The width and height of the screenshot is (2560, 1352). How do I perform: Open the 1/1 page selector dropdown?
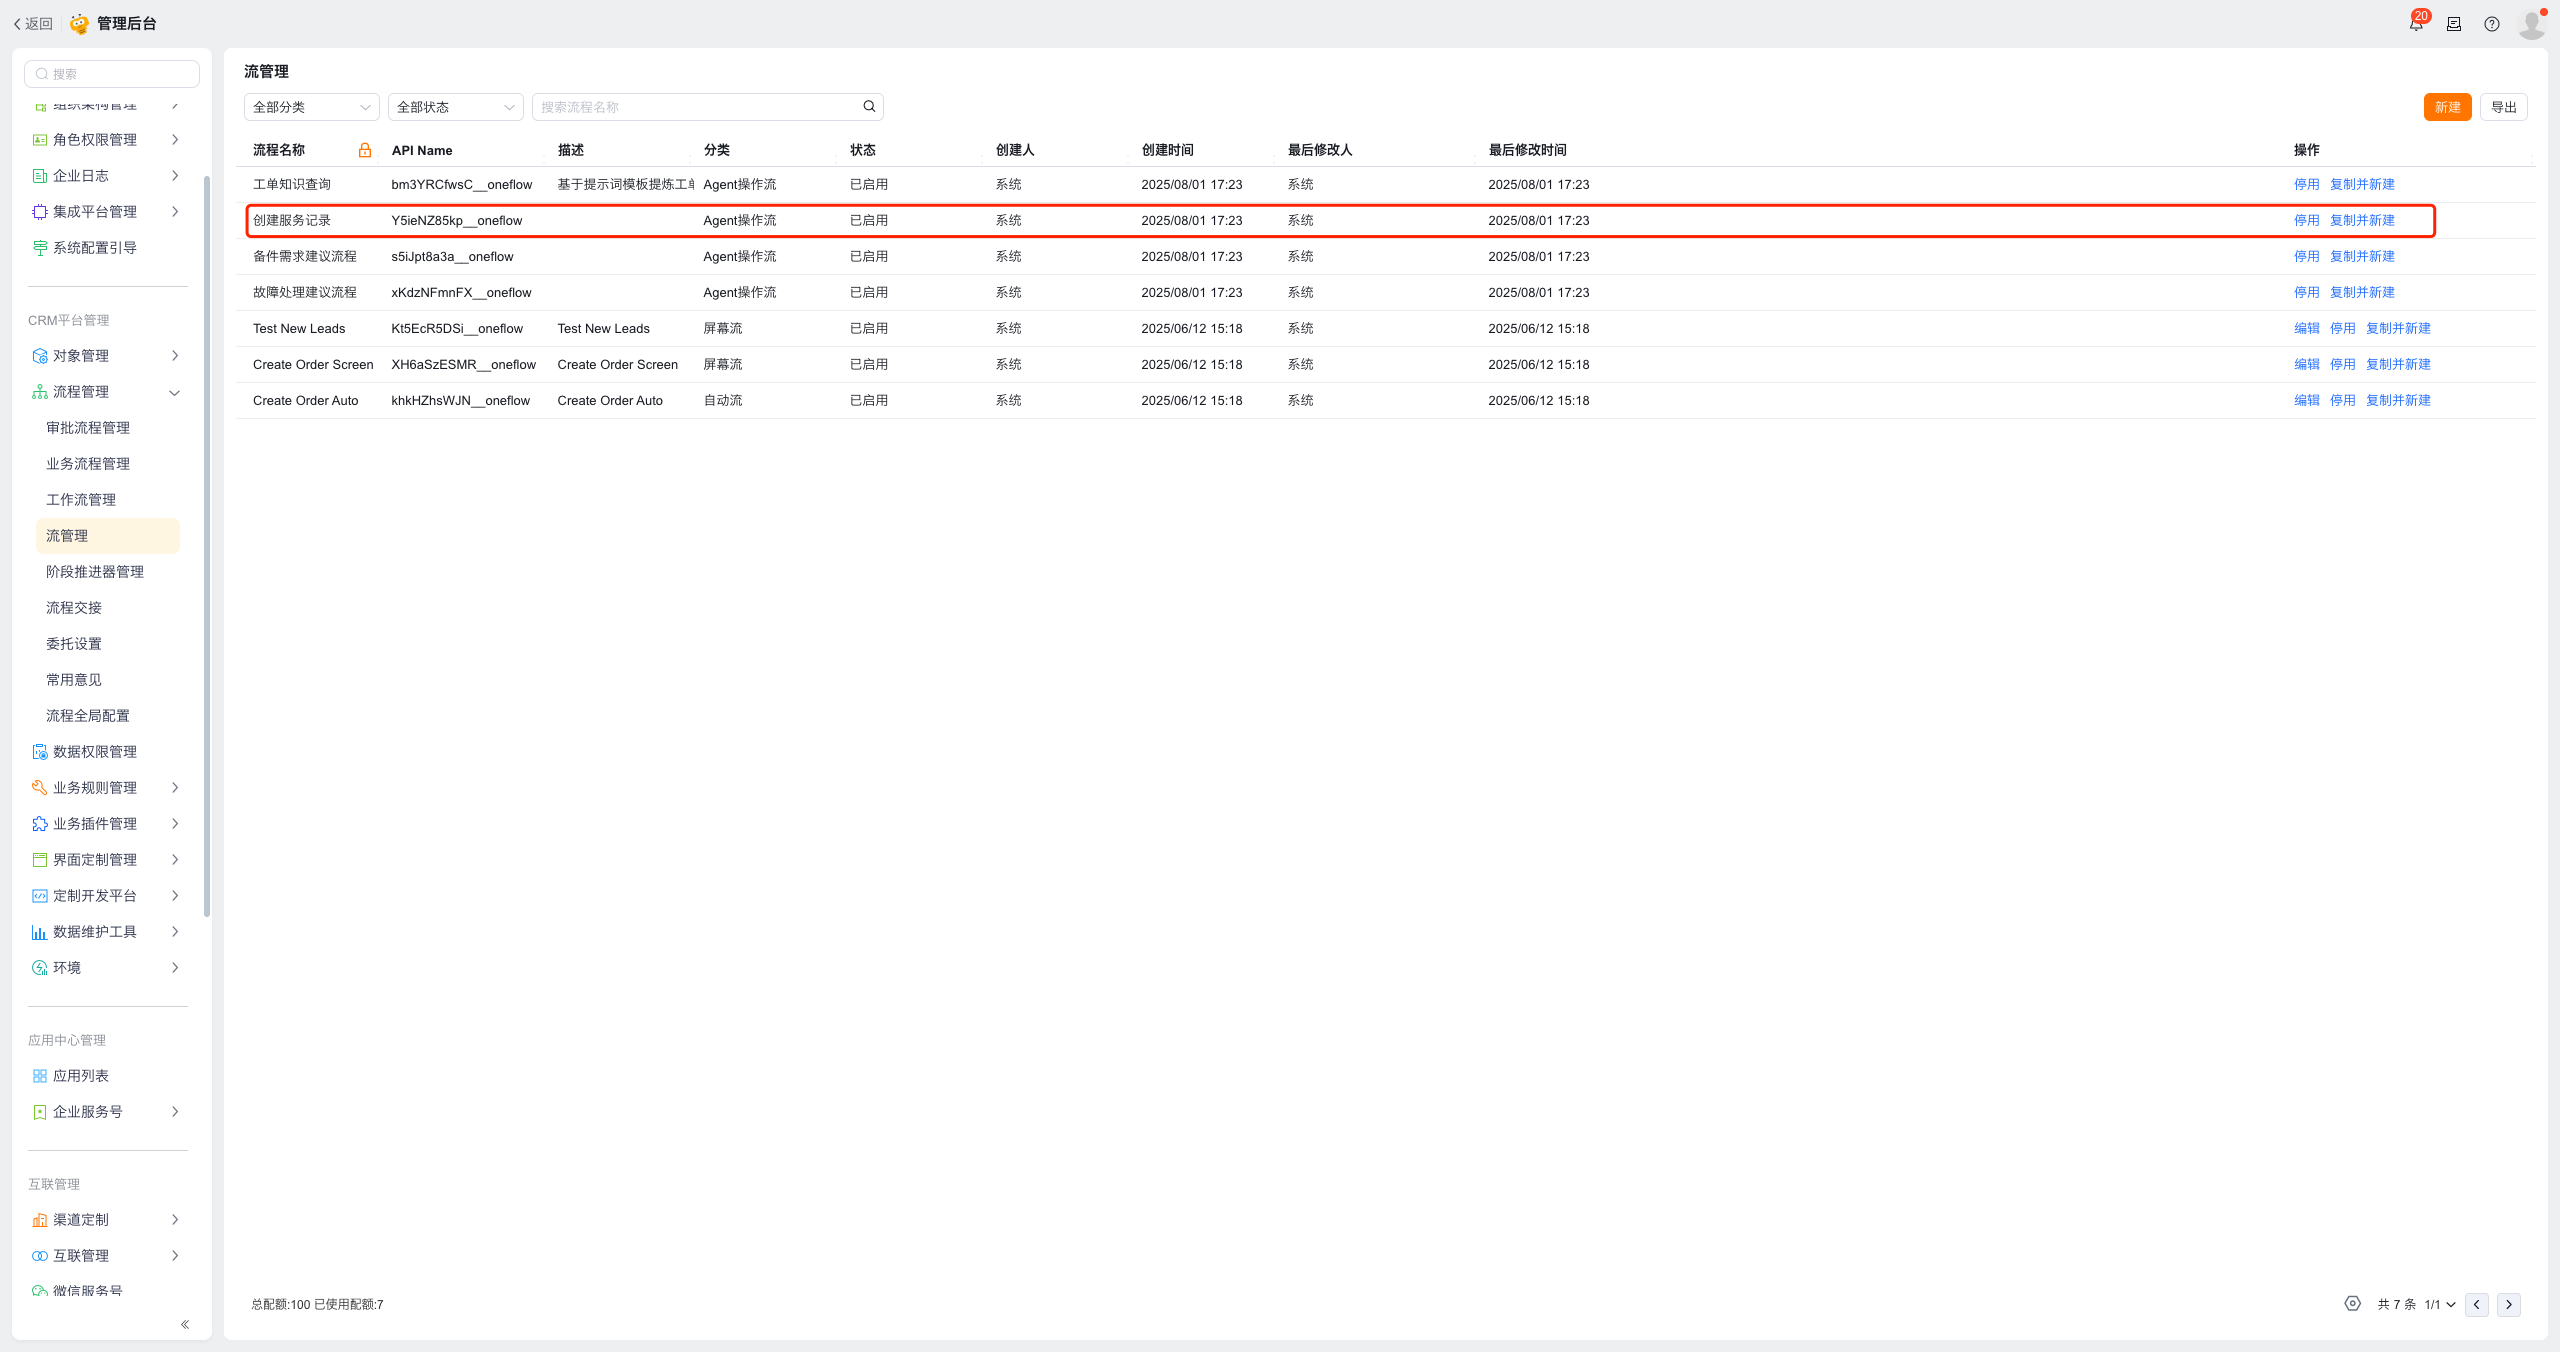pyautogui.click(x=2440, y=1304)
